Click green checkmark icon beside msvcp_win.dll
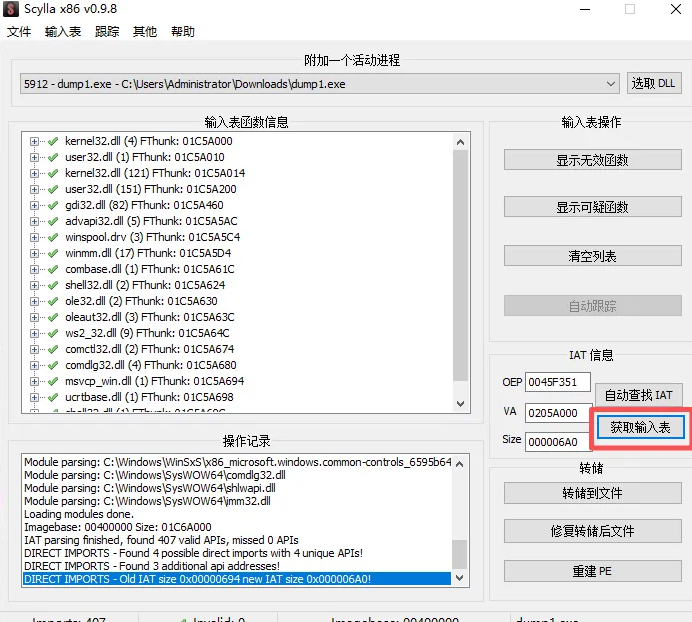The image size is (692, 622). (x=53, y=381)
